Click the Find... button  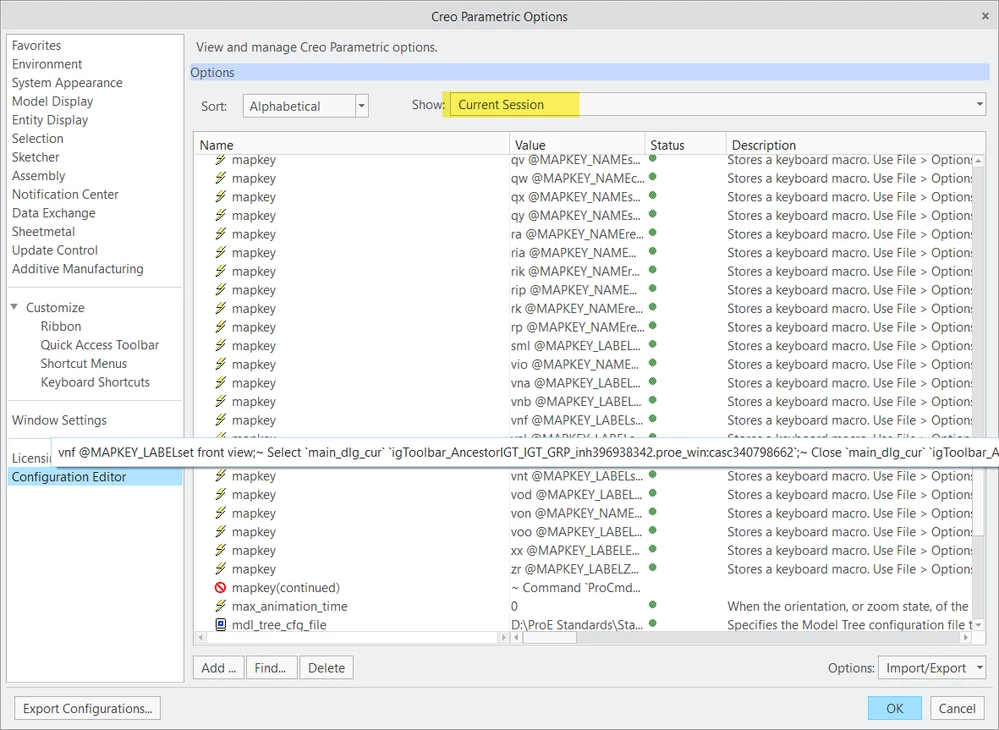pyautogui.click(x=271, y=668)
